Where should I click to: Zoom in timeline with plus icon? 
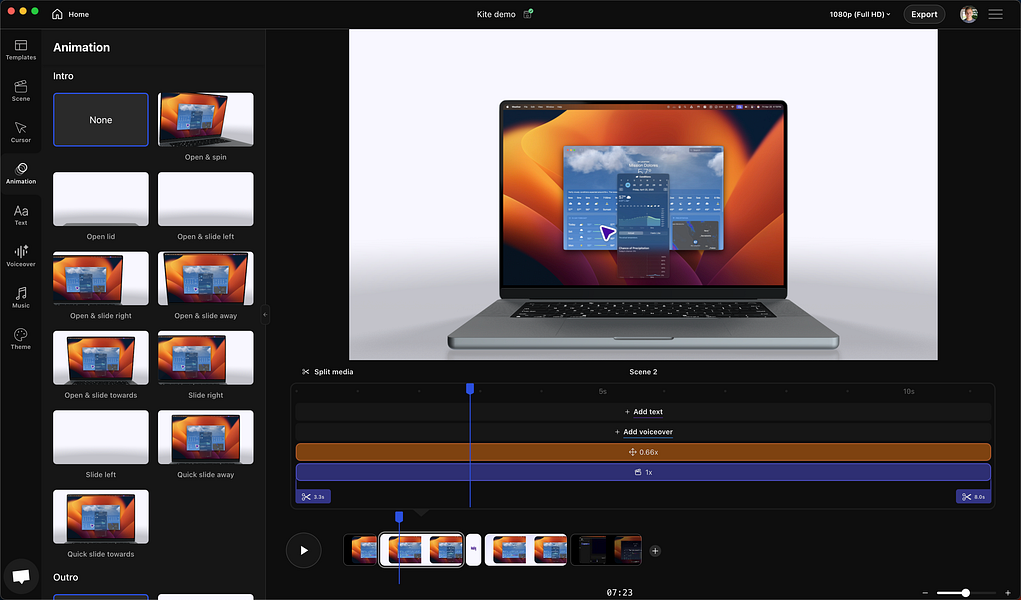pyautogui.click(x=1008, y=593)
